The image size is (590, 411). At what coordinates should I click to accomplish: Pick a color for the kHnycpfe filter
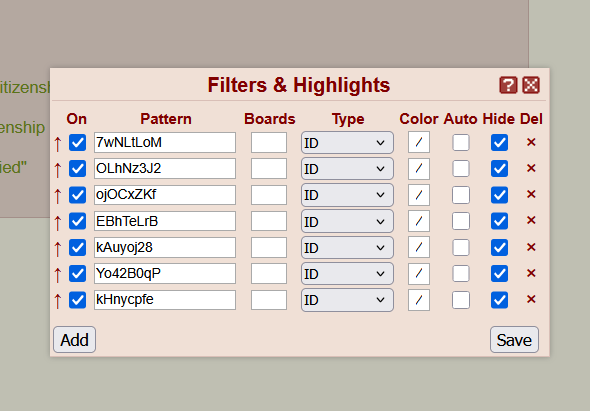tap(419, 300)
